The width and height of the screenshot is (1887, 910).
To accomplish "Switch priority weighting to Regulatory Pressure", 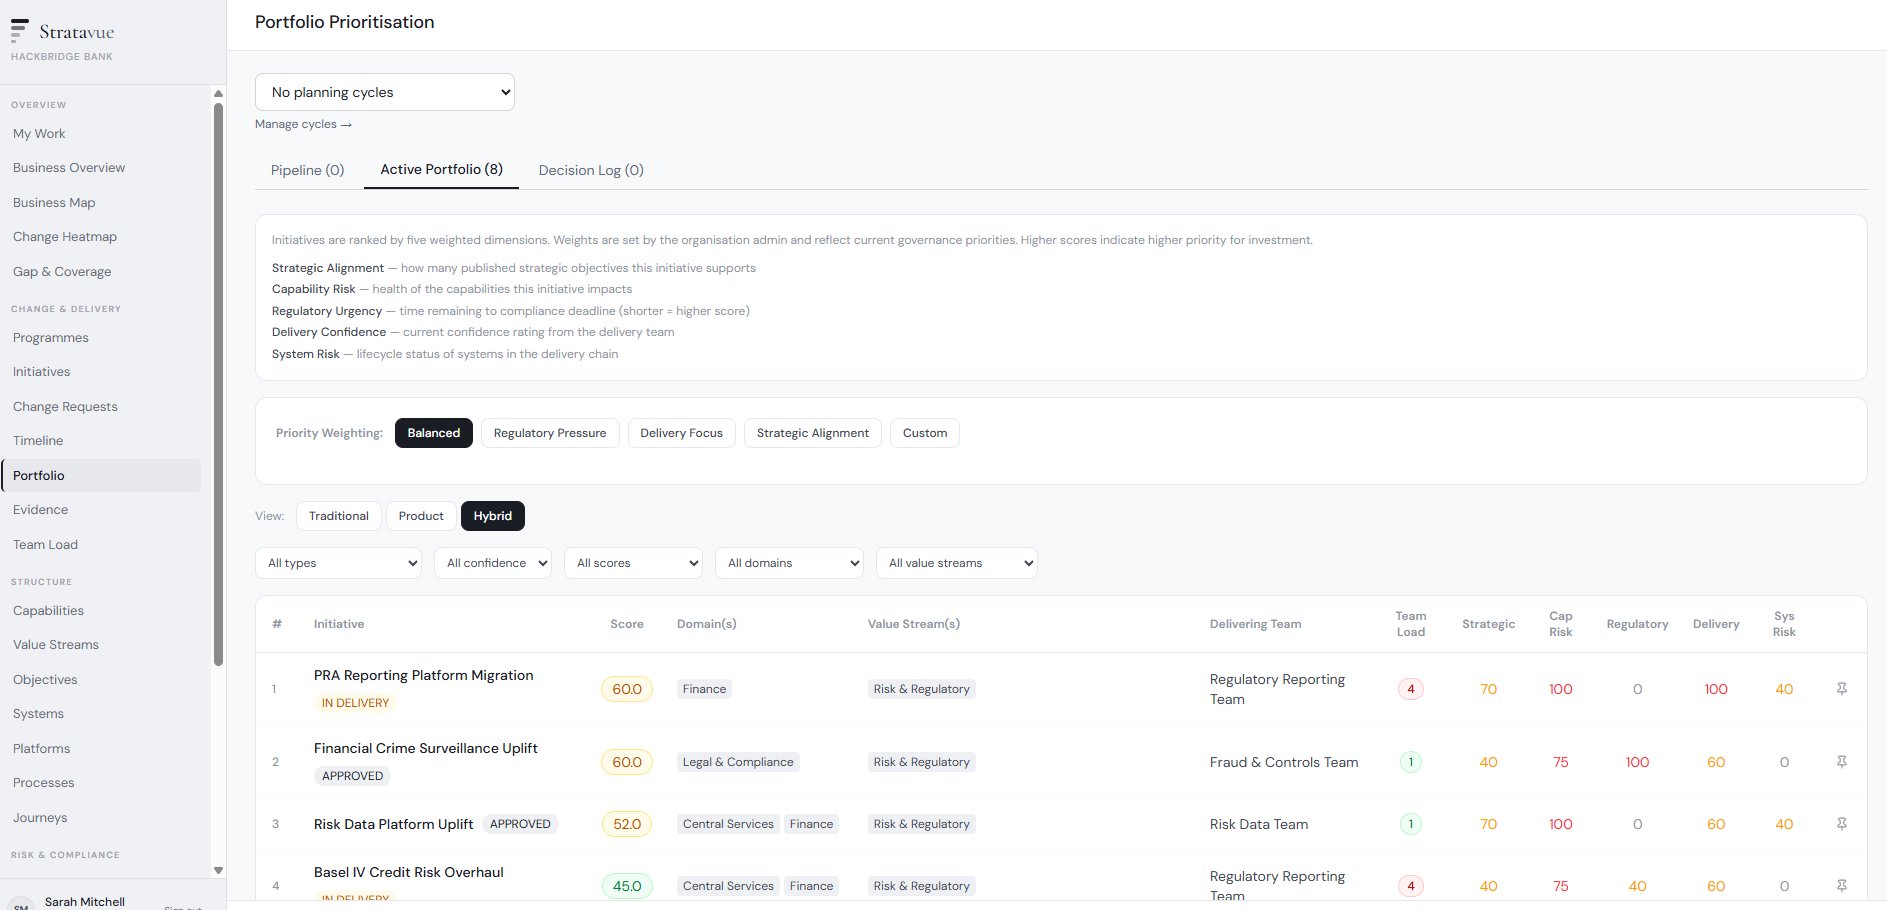I will pyautogui.click(x=550, y=432).
